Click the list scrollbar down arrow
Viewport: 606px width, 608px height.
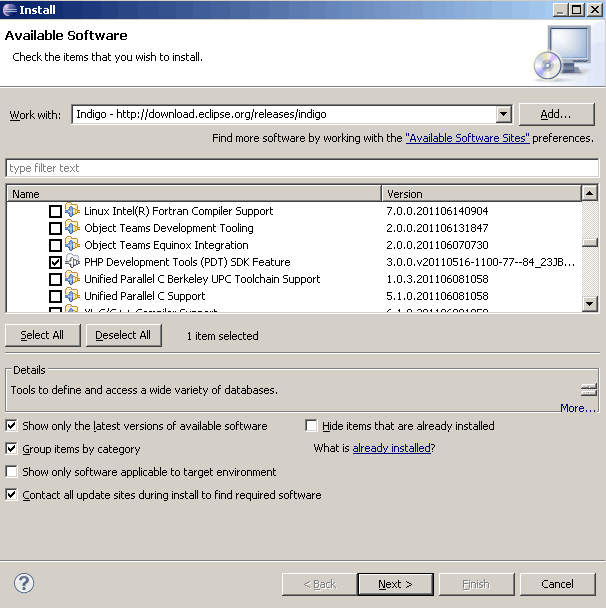589,304
